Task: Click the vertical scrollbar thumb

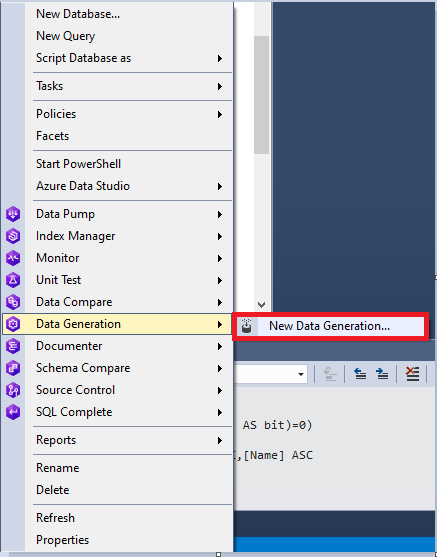Action: tap(261, 95)
